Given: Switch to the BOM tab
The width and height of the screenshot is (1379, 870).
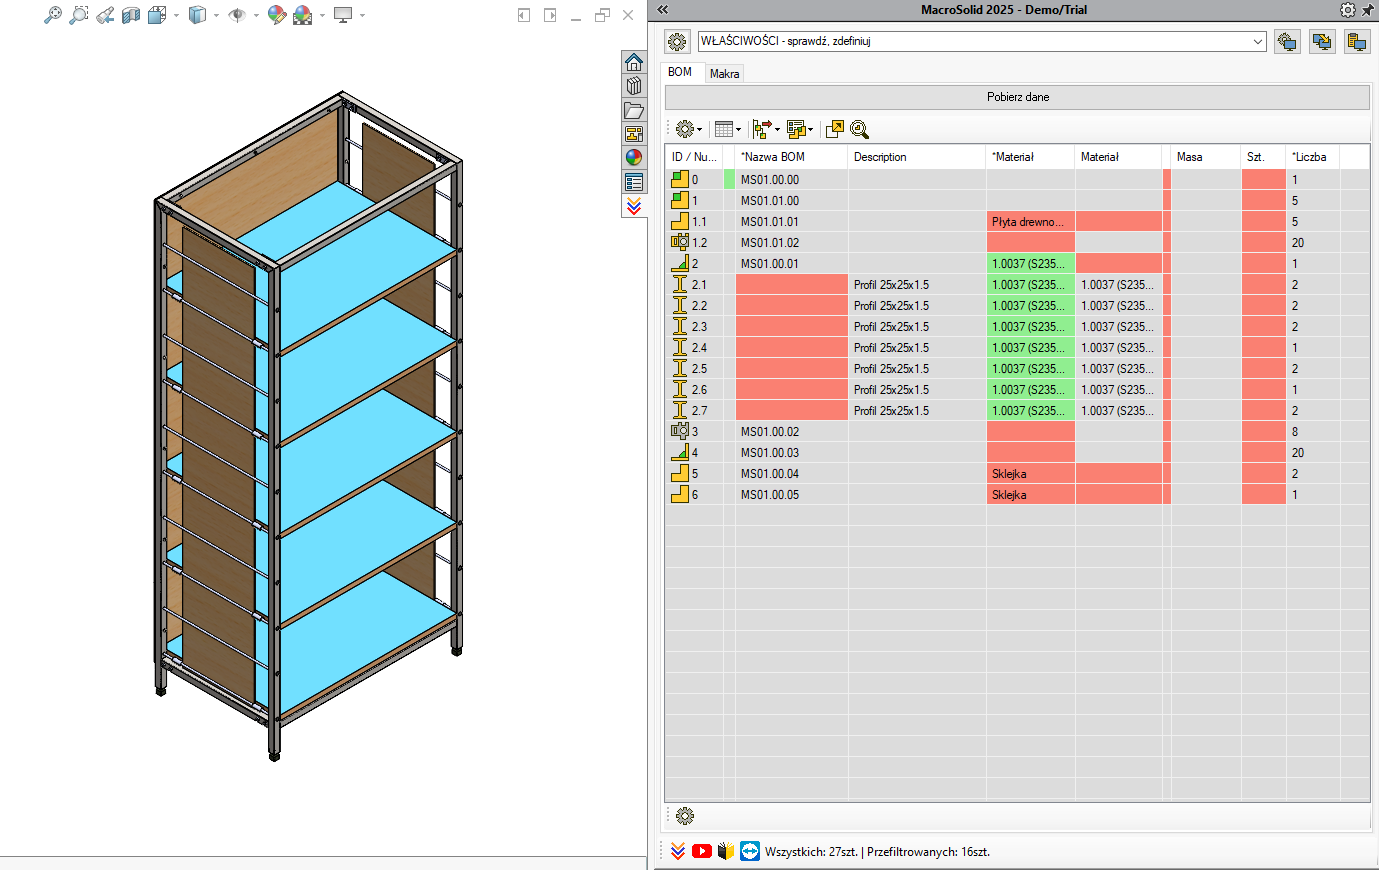Looking at the screenshot, I should tap(680, 72).
